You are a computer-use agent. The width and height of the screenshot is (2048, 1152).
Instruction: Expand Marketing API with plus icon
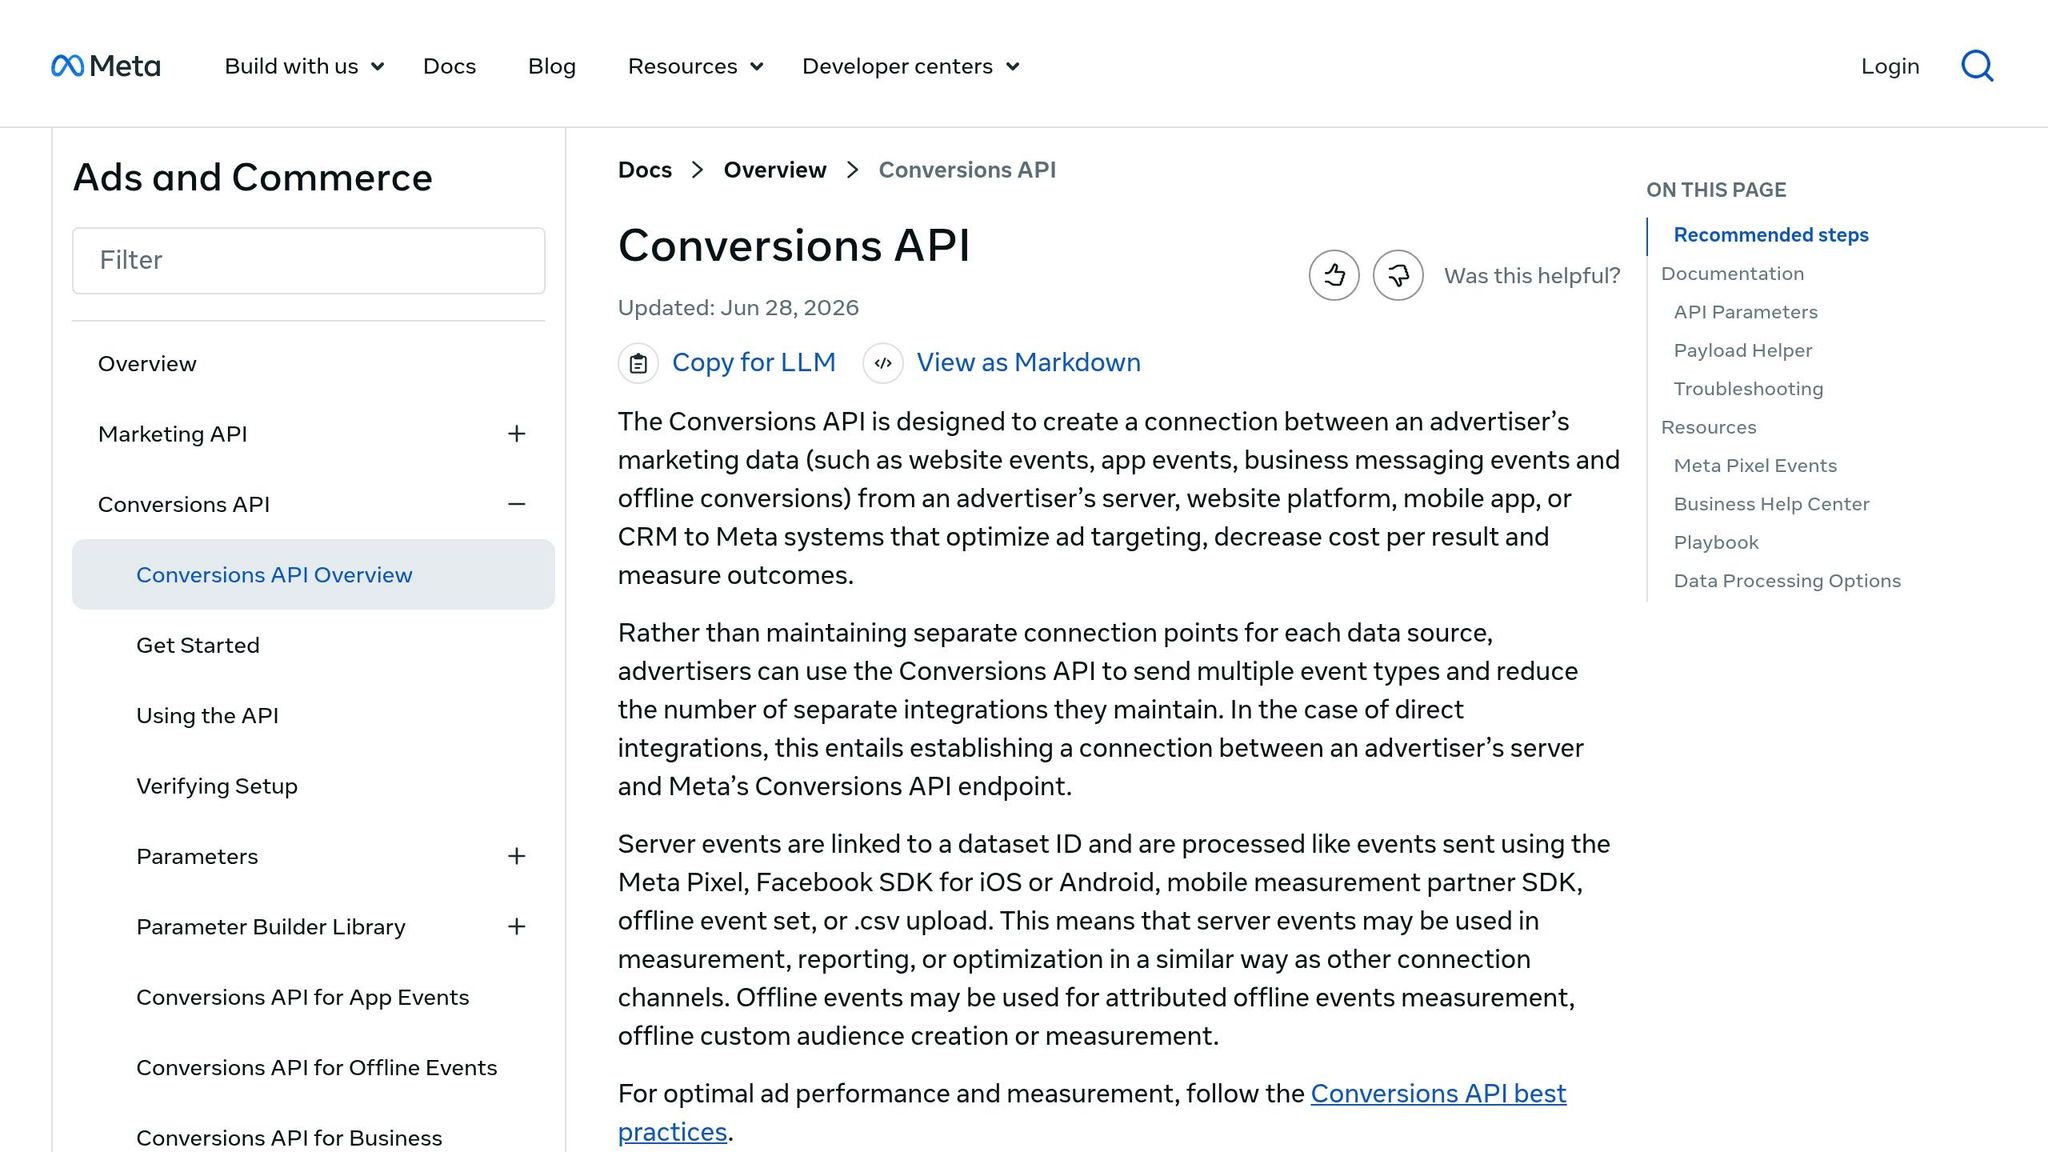coord(516,434)
